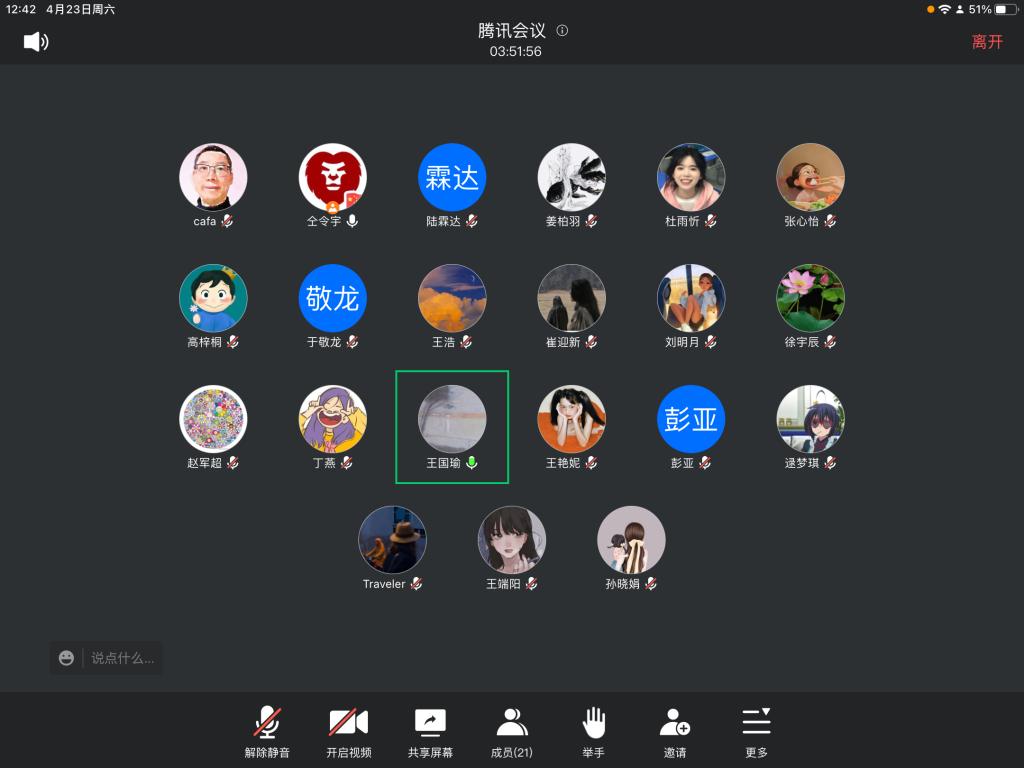
Task: Turn on camera with 开启视频
Action: point(349,732)
